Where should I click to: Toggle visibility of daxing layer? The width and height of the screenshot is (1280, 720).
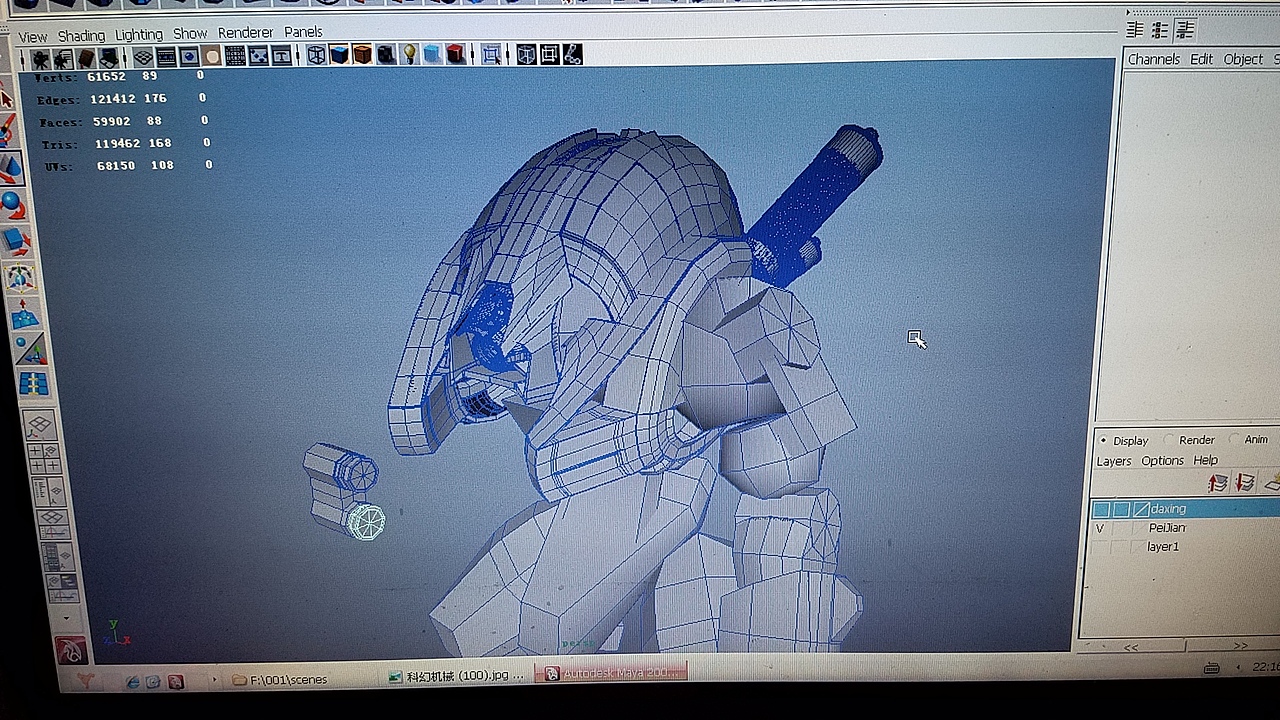tap(1101, 510)
